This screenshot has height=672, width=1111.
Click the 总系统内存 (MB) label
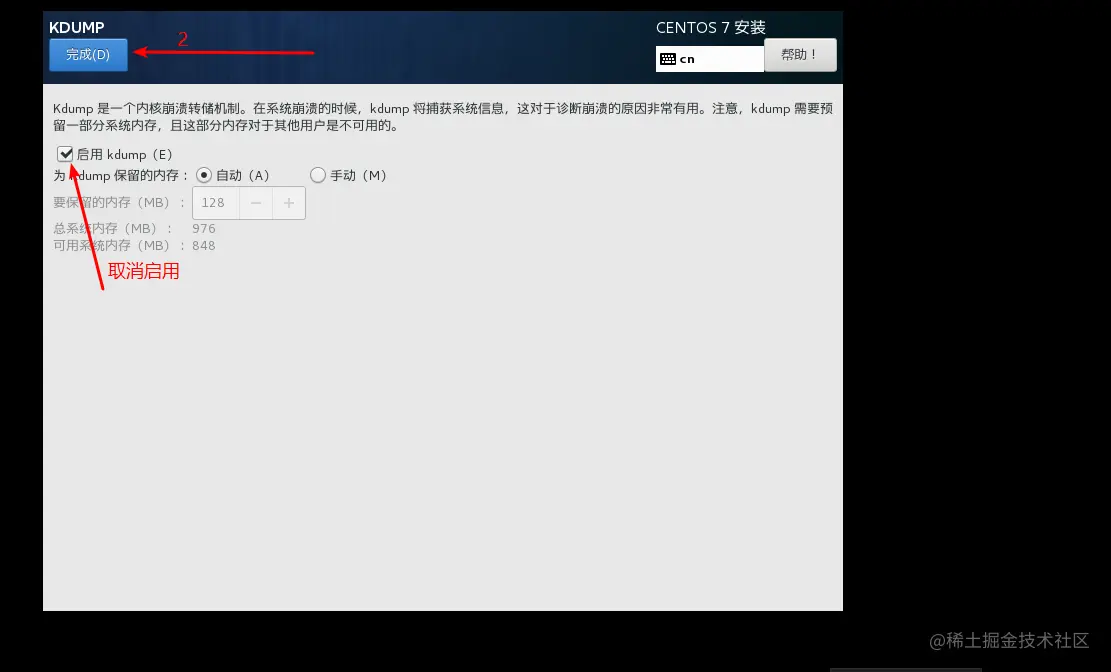113,228
